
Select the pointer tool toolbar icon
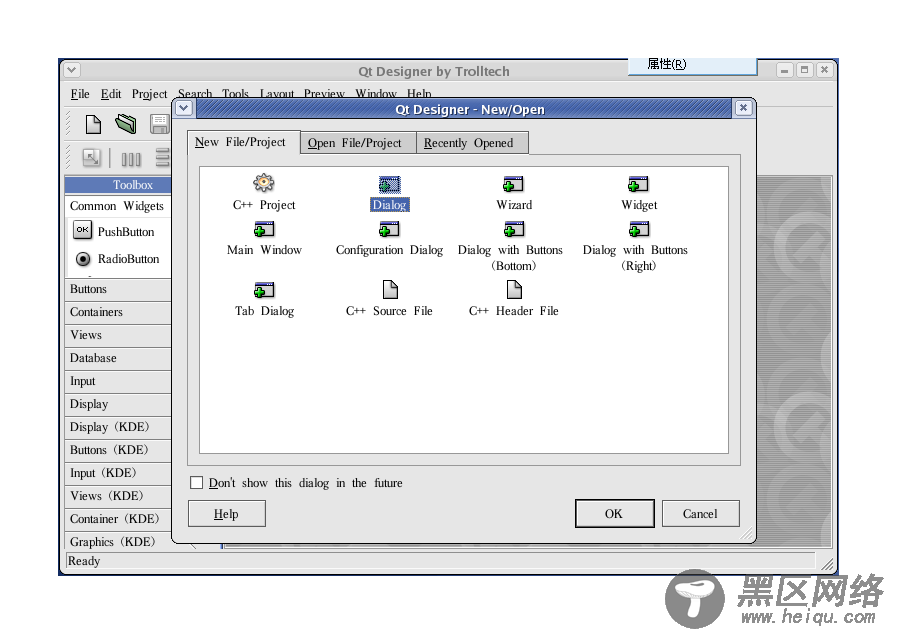[92, 157]
